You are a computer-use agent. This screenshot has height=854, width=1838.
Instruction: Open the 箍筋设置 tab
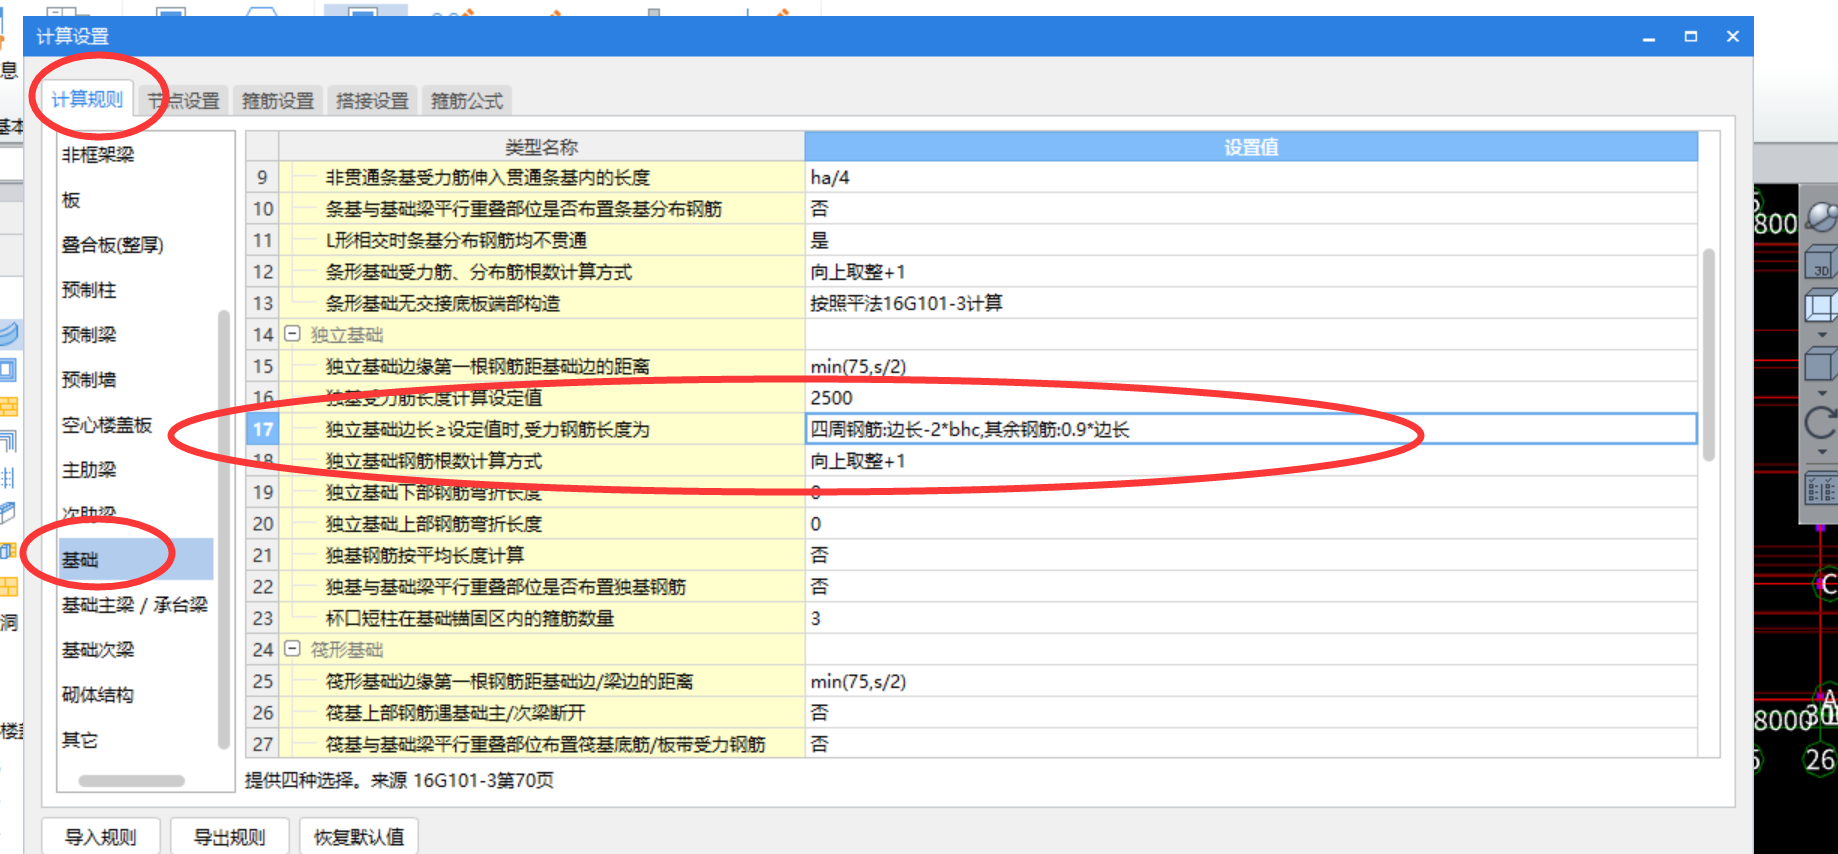point(278,101)
